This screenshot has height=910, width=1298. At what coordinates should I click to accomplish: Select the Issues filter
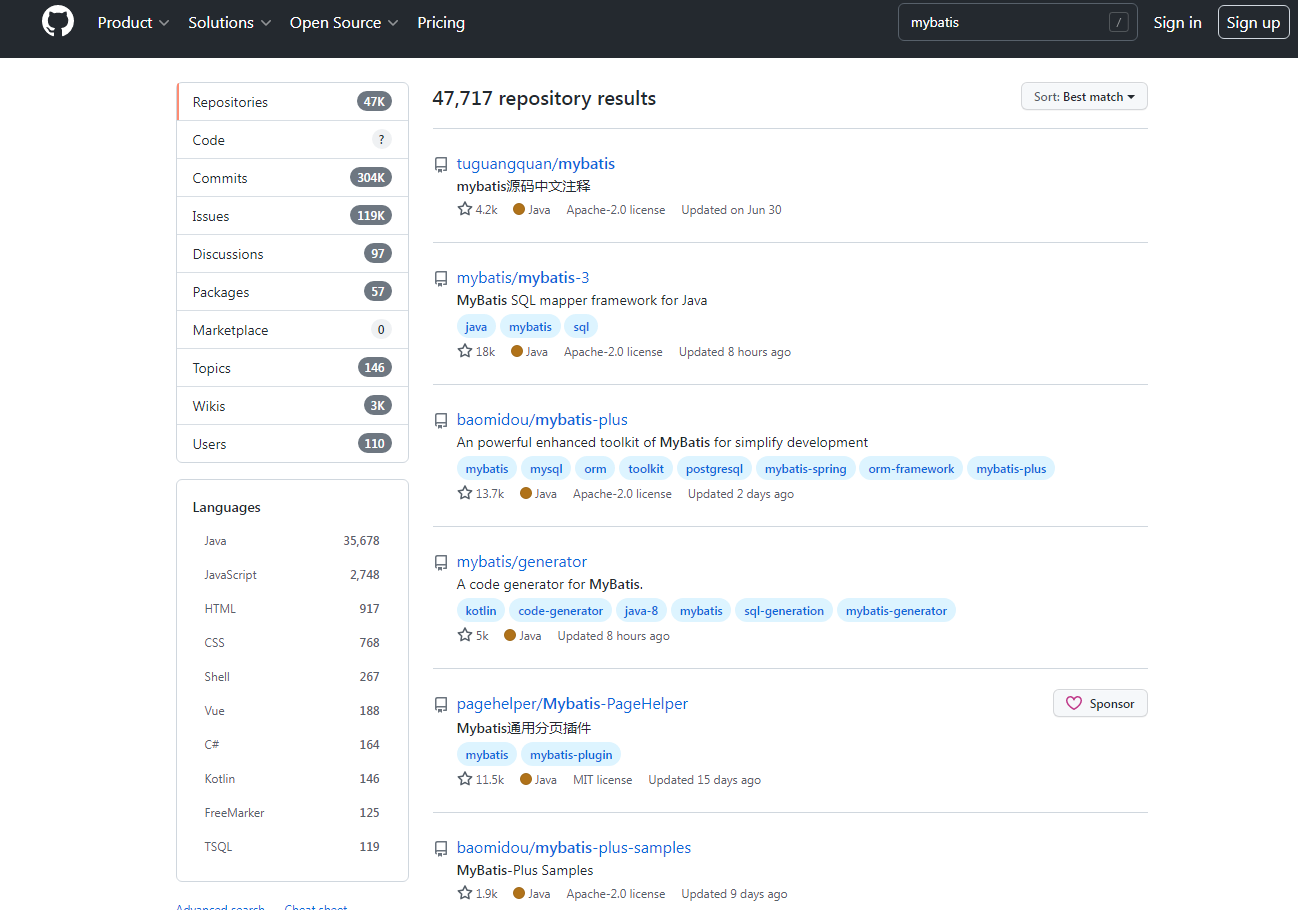pos(292,216)
